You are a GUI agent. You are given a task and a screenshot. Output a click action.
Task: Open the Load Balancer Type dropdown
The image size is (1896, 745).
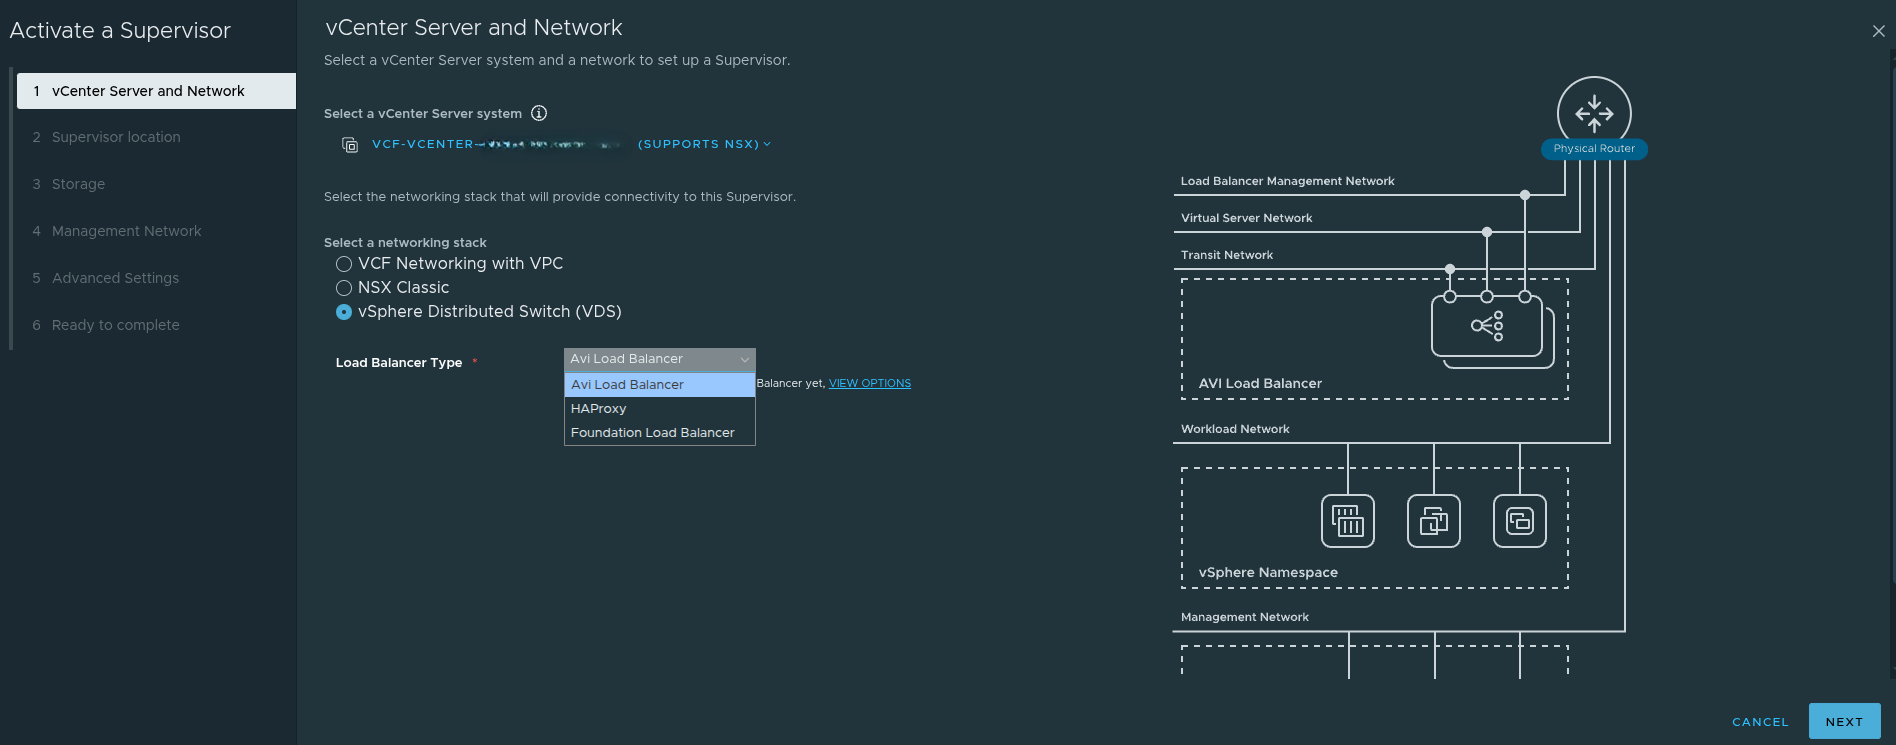click(660, 359)
